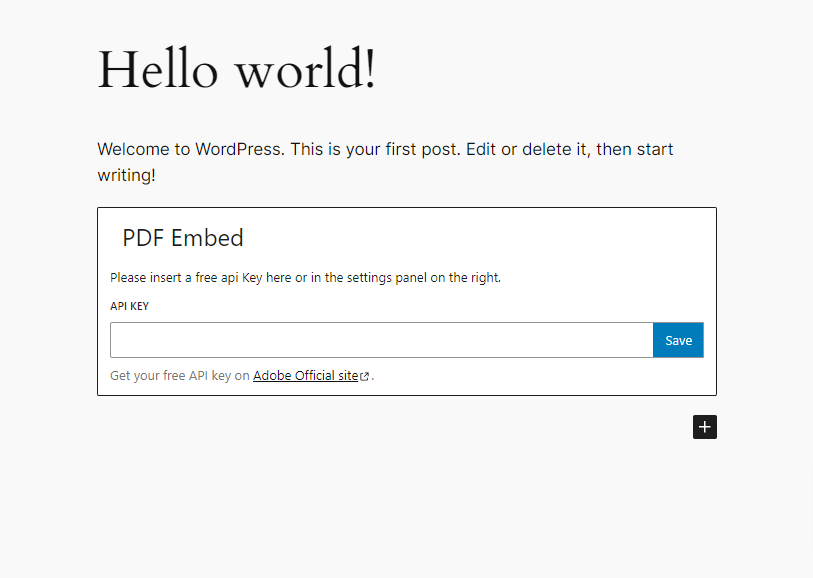The image size is (813, 578).
Task: Click the Get your free API key help text
Action: [180, 375]
